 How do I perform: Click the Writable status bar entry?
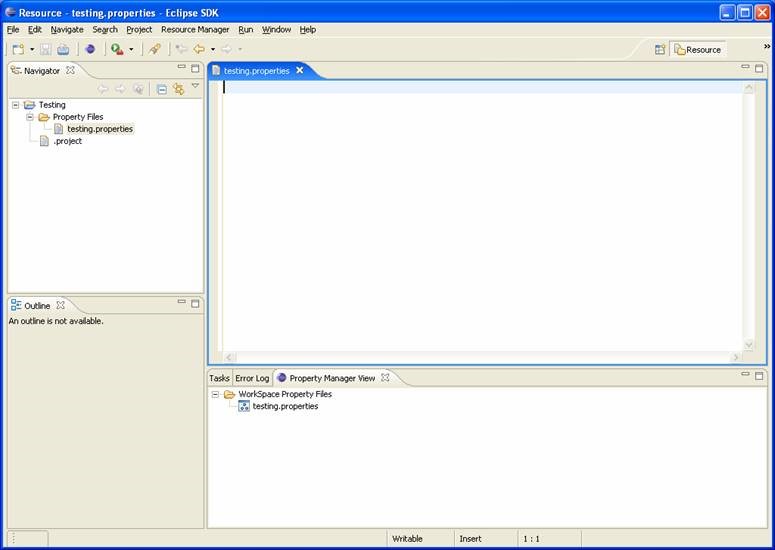tap(407, 539)
